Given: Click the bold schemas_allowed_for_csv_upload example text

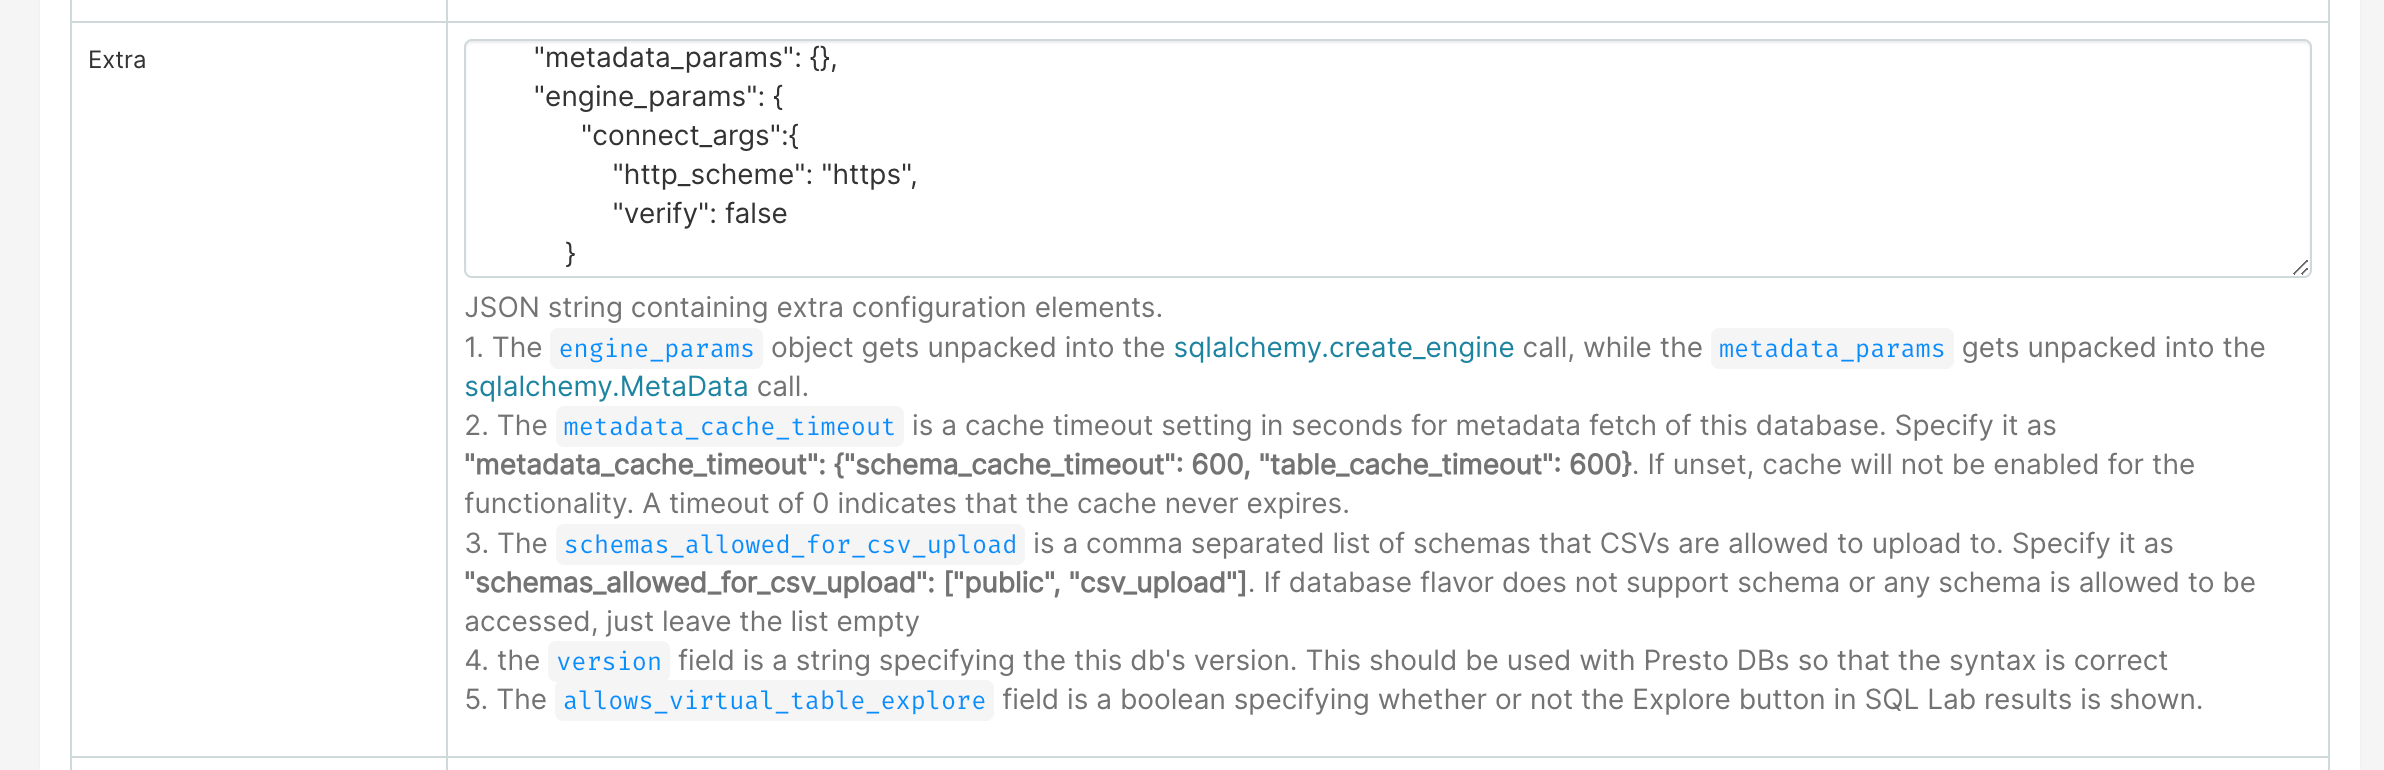Looking at the screenshot, I should (x=855, y=583).
